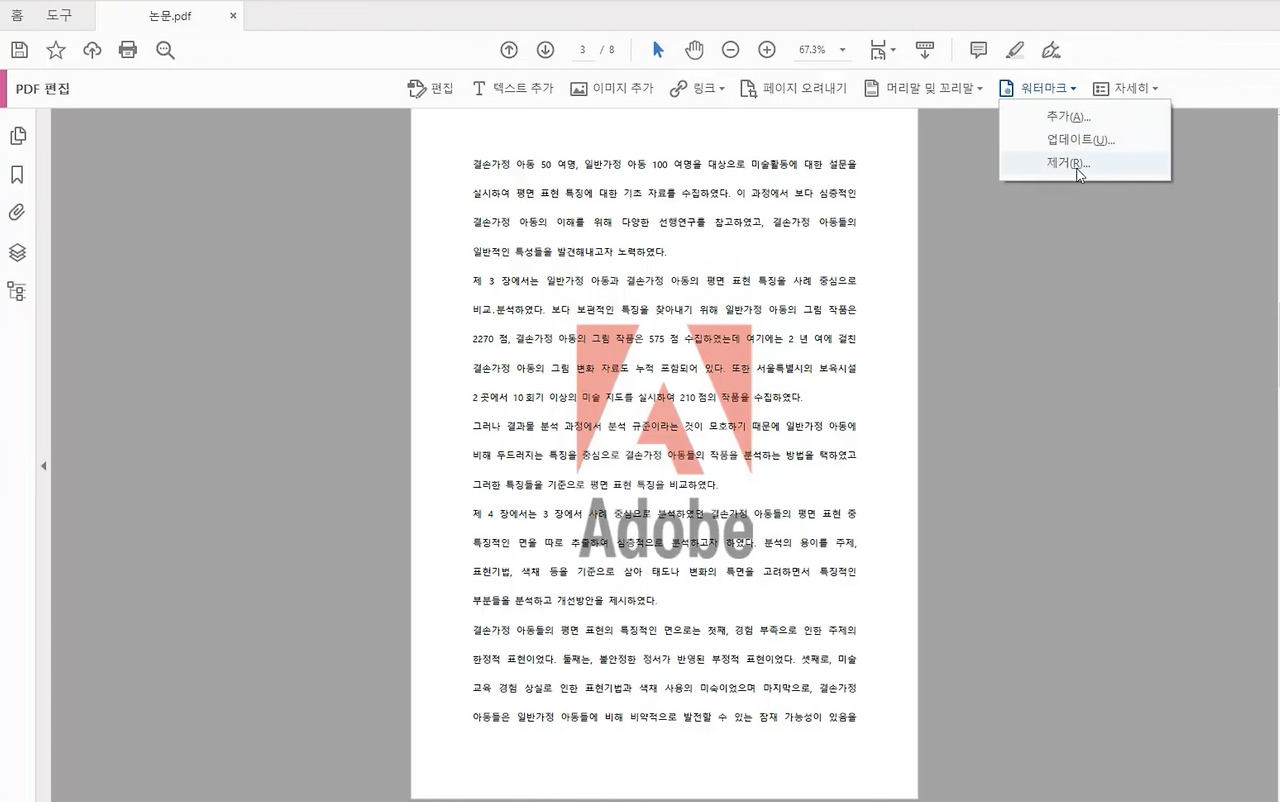Choose 이미지 추가 to add image

pos(612,89)
